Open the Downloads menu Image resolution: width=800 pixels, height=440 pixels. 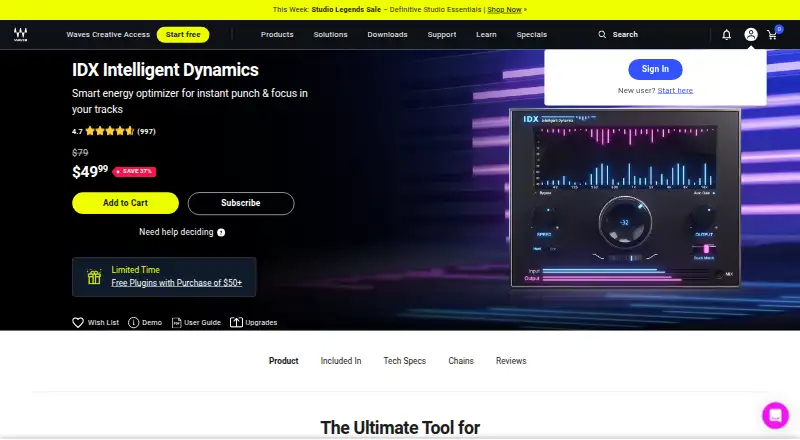[387, 35]
